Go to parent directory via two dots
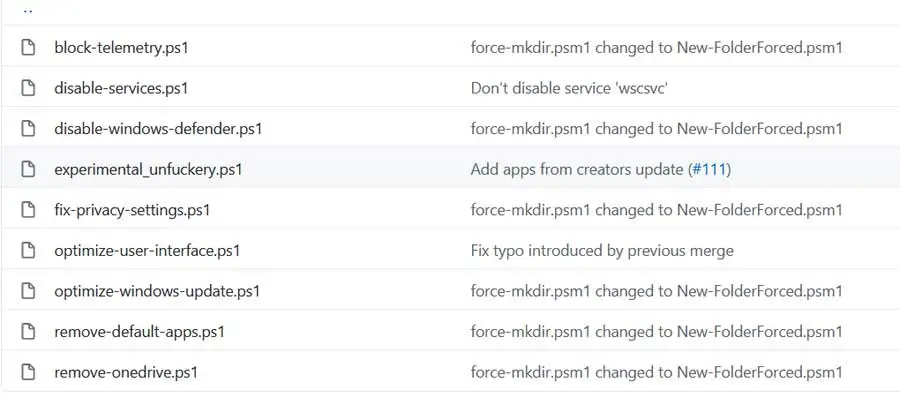The width and height of the screenshot is (900, 420). tap(27, 10)
